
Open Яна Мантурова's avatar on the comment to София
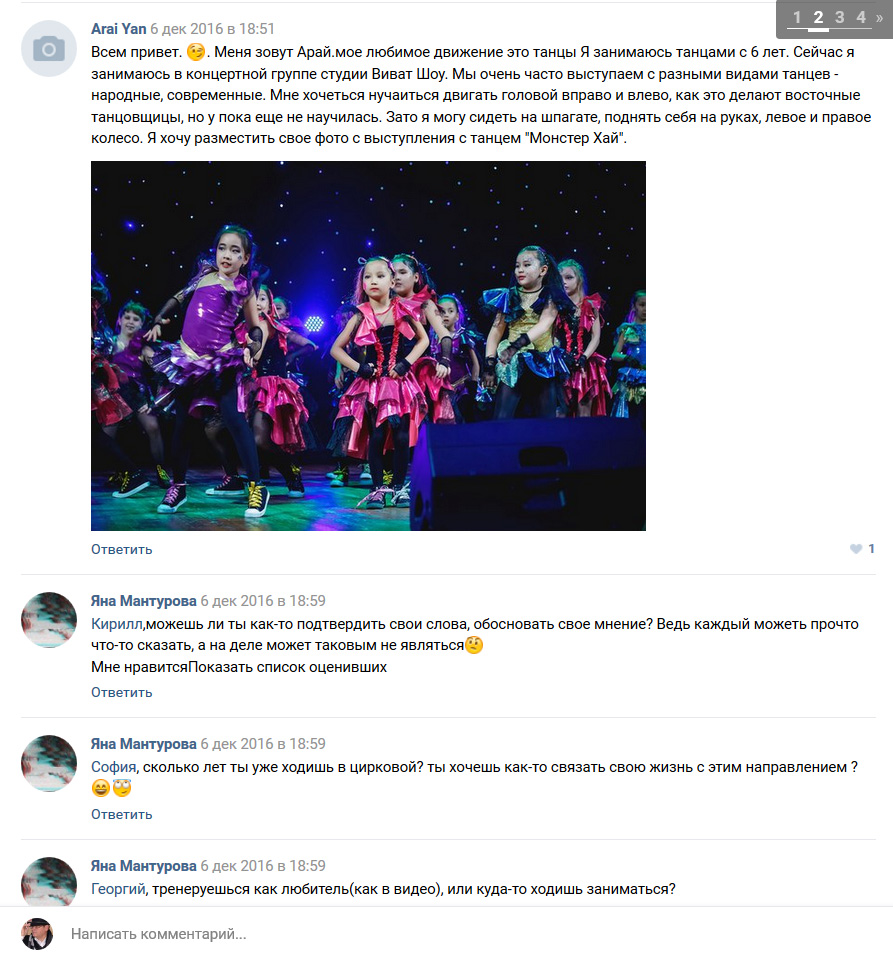49,763
